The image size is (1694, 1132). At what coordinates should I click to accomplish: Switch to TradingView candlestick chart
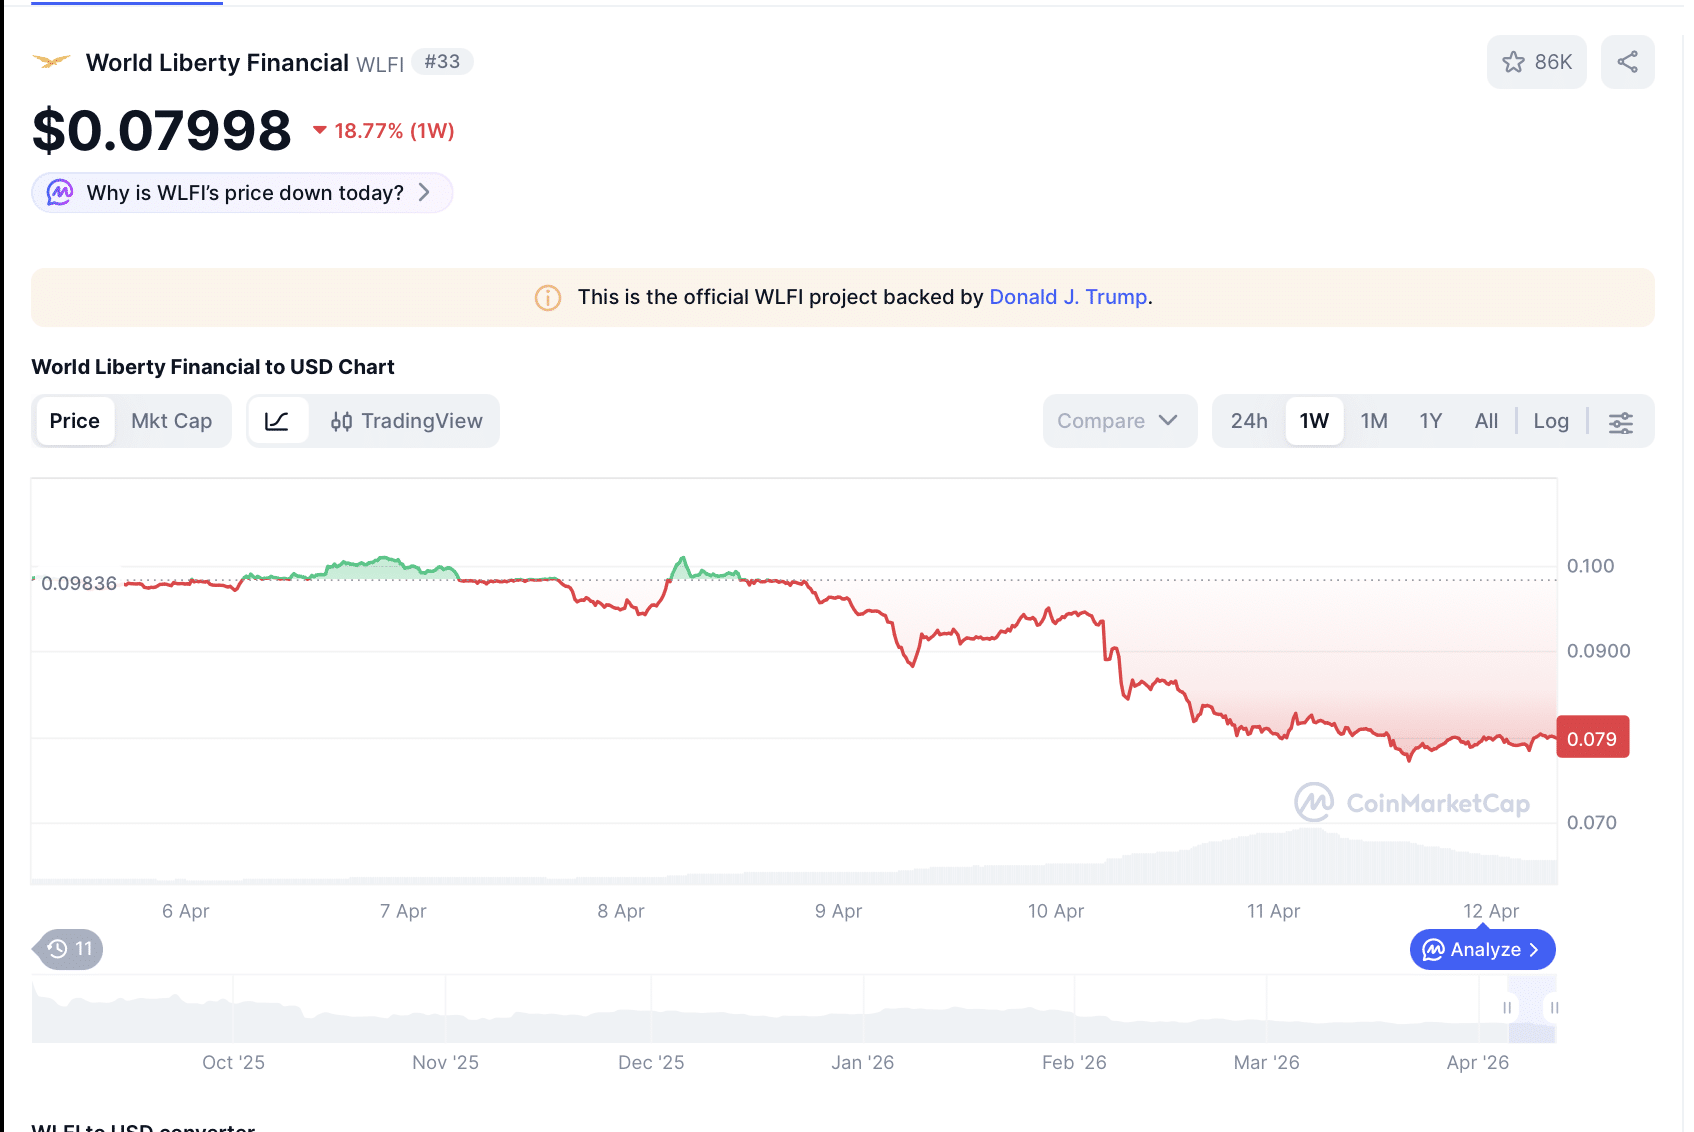407,421
